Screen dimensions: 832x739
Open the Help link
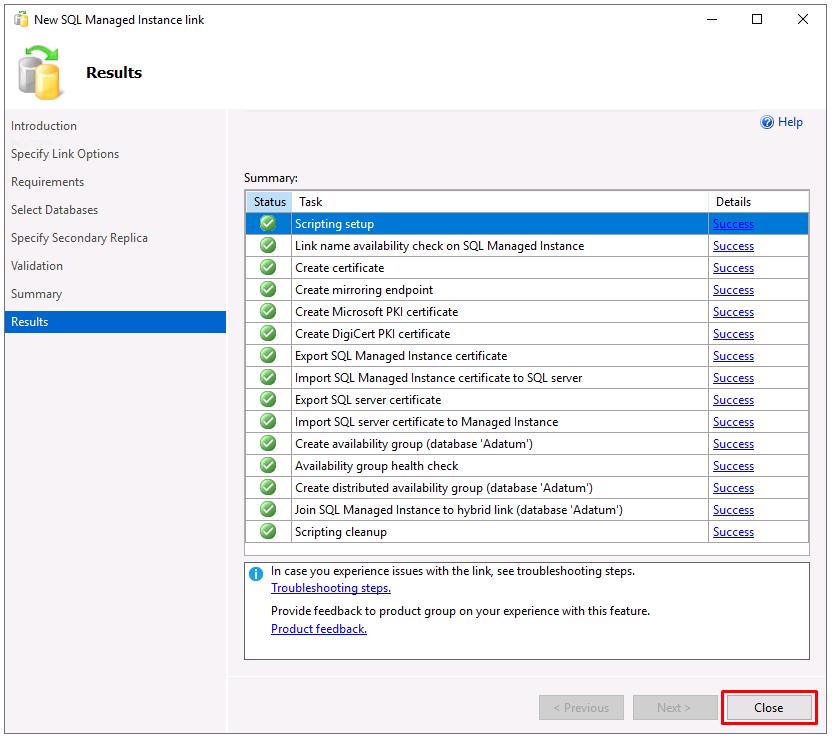coord(790,122)
